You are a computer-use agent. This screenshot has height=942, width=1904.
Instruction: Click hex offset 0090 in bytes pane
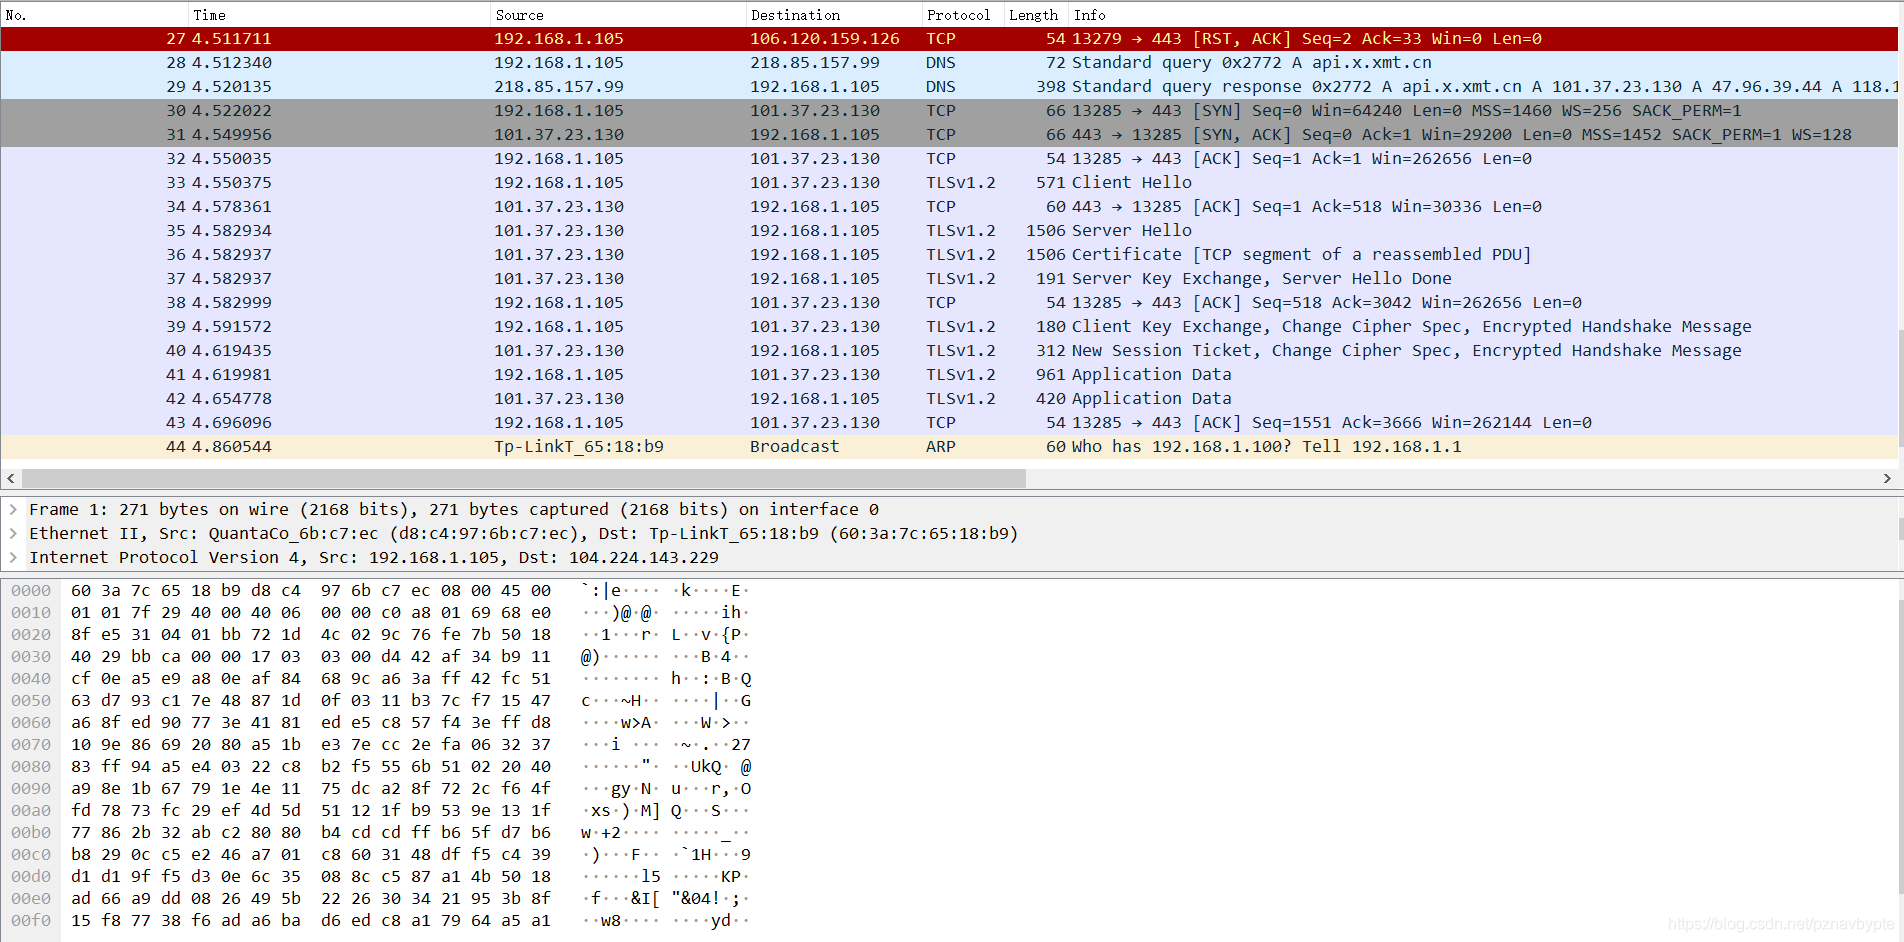[x=31, y=789]
